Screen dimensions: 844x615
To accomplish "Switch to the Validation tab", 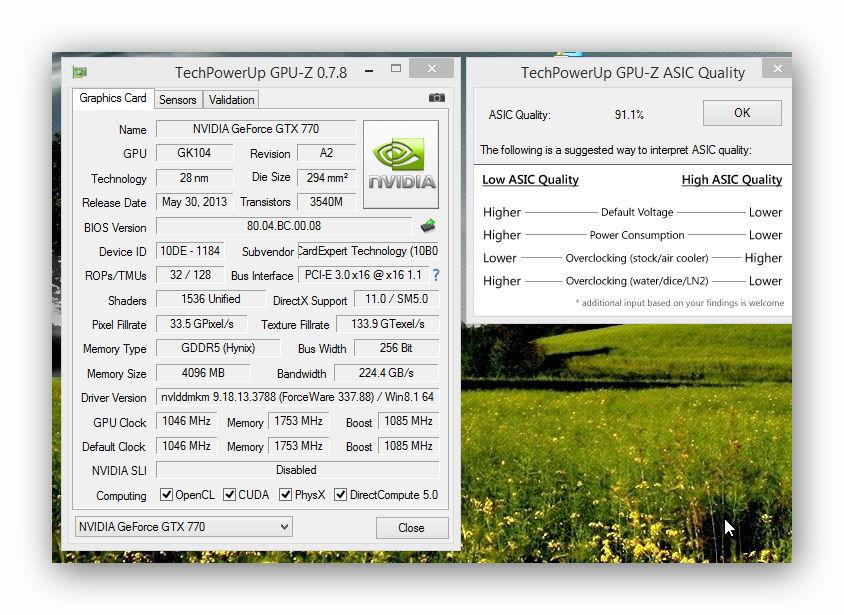I will pos(231,100).
